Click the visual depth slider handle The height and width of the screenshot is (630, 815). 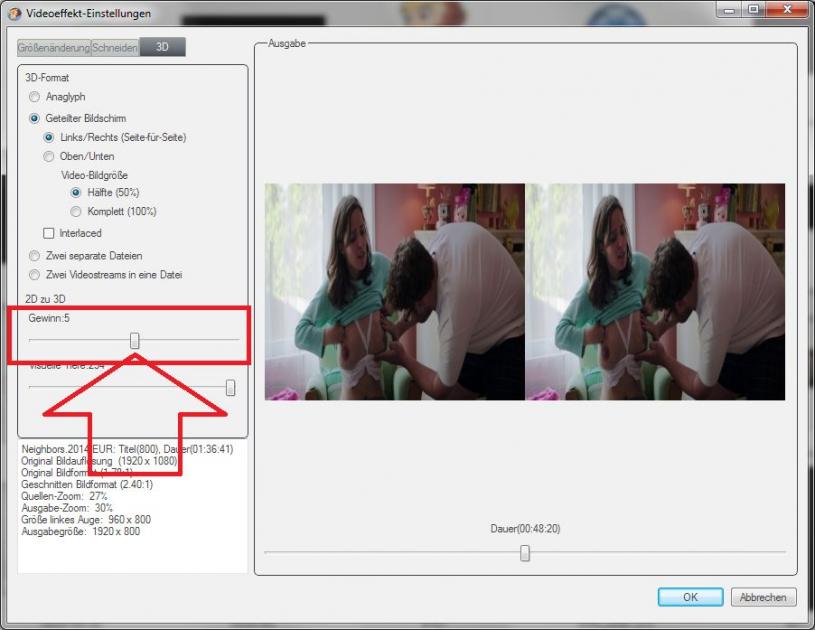point(230,388)
